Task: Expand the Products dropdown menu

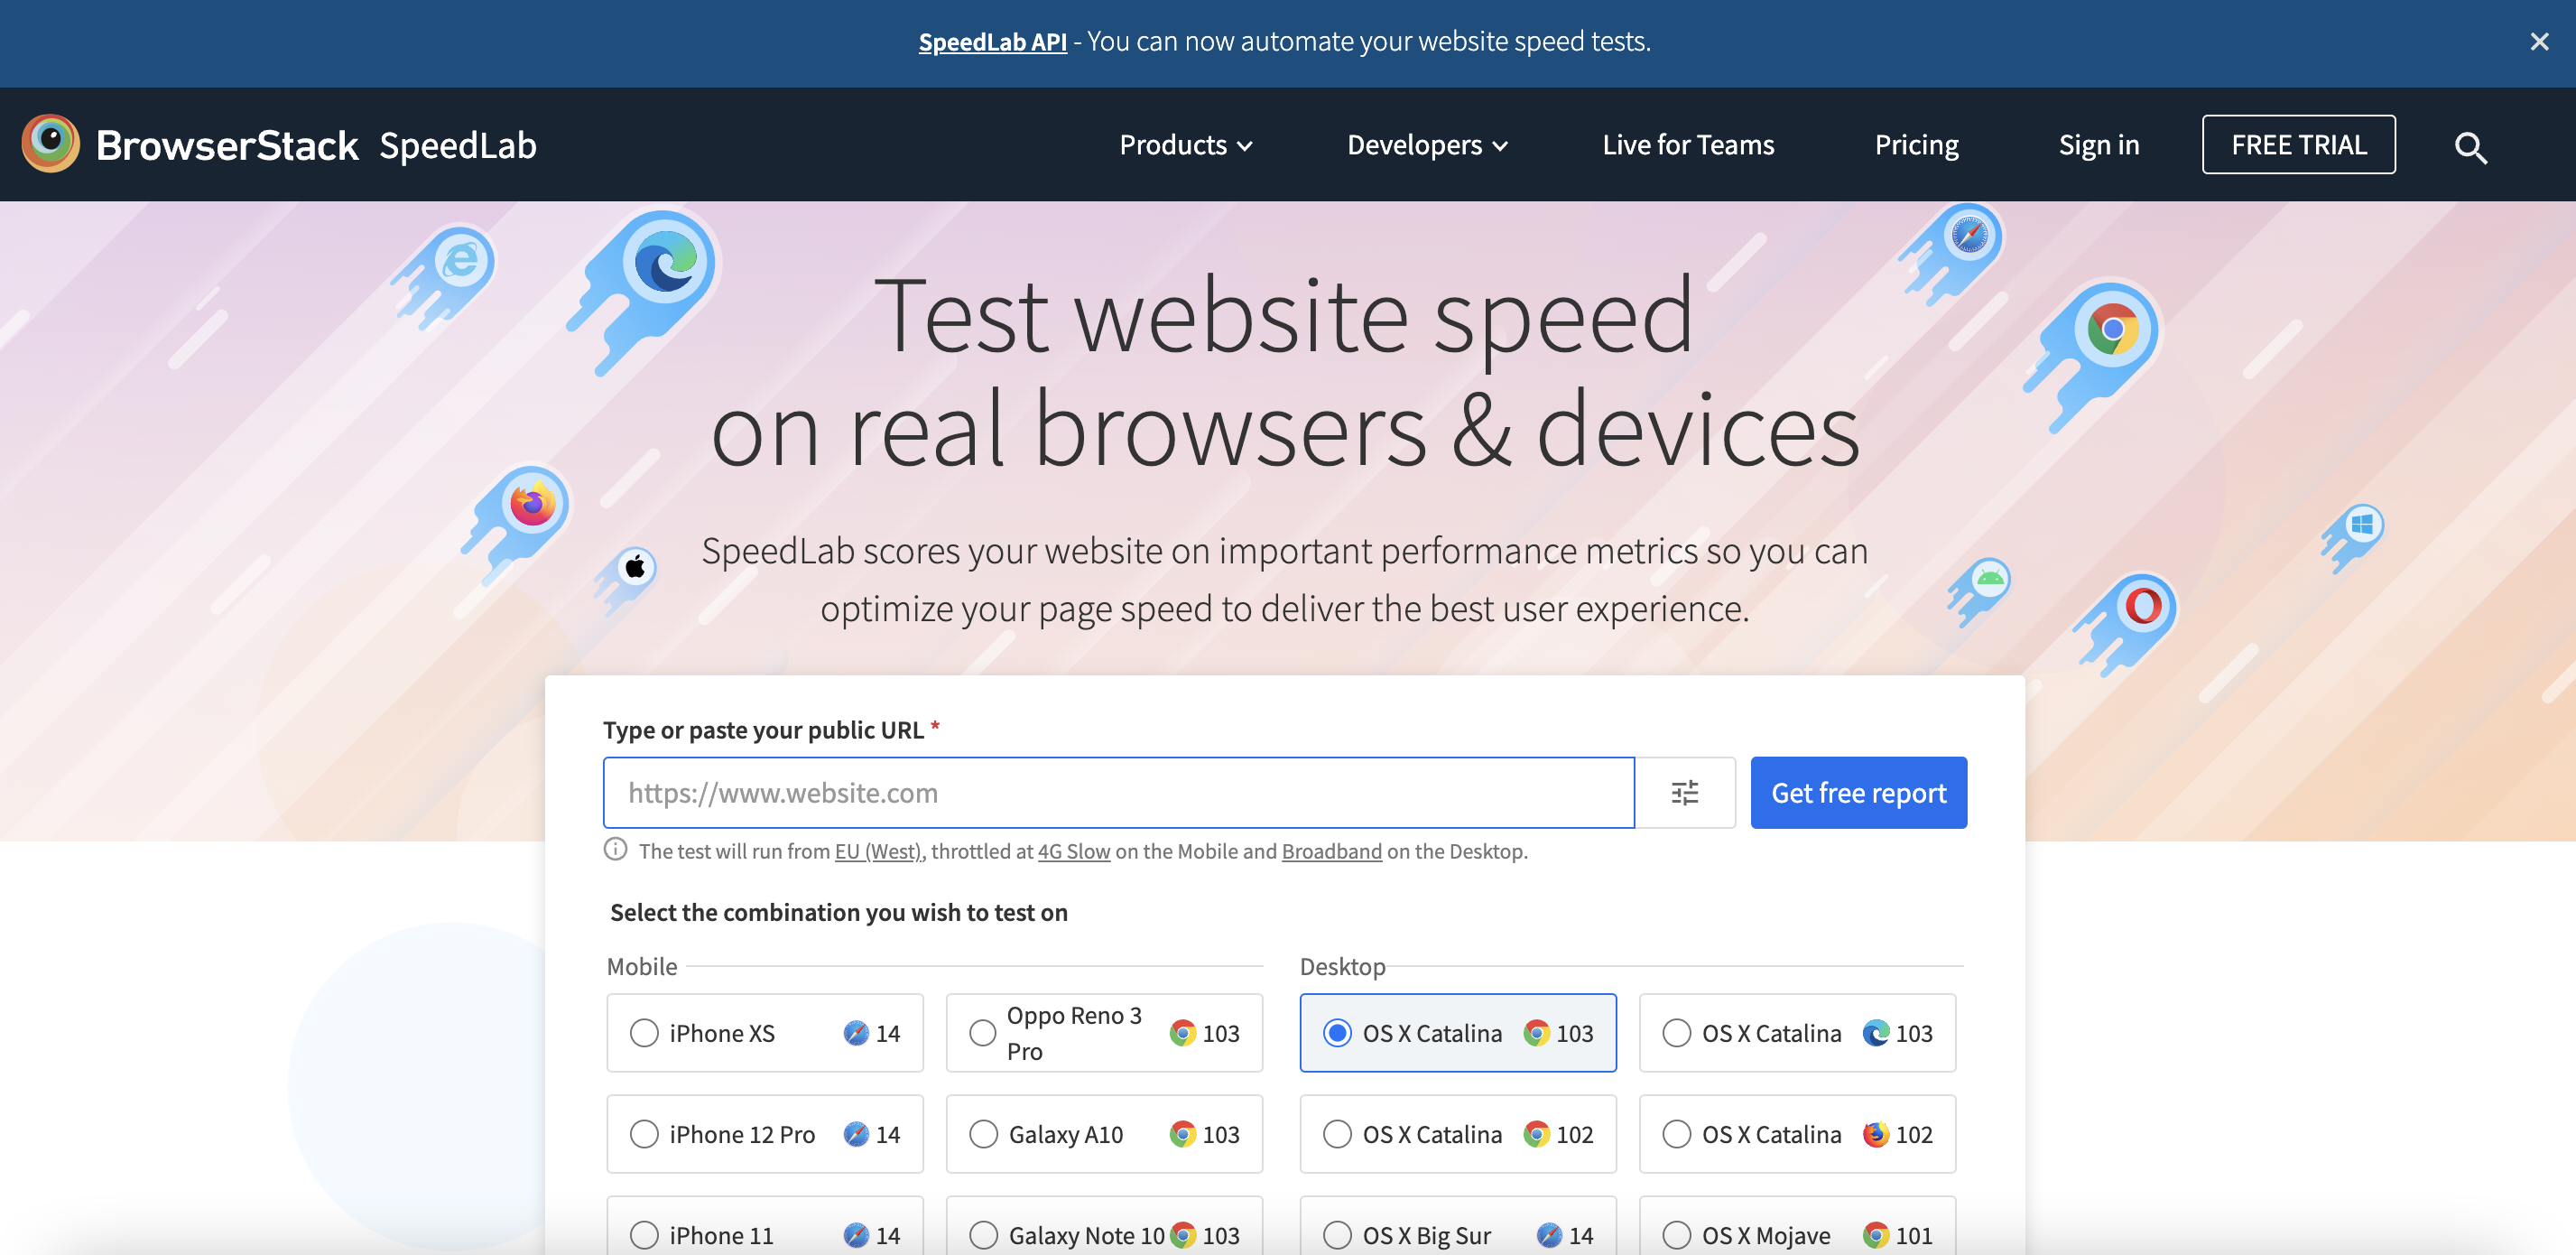Action: point(1183,144)
